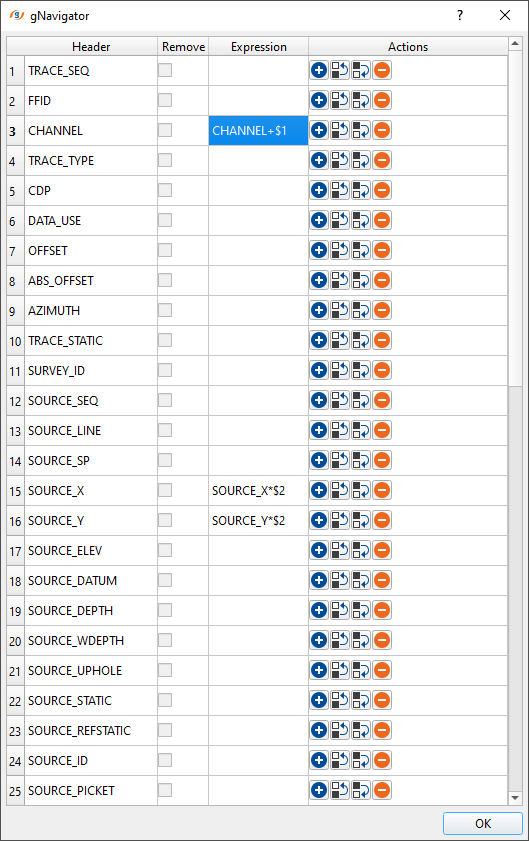Viewport: 529px width, 841px height.
Task: Move the AZIMUTH row up
Action: tap(340, 311)
